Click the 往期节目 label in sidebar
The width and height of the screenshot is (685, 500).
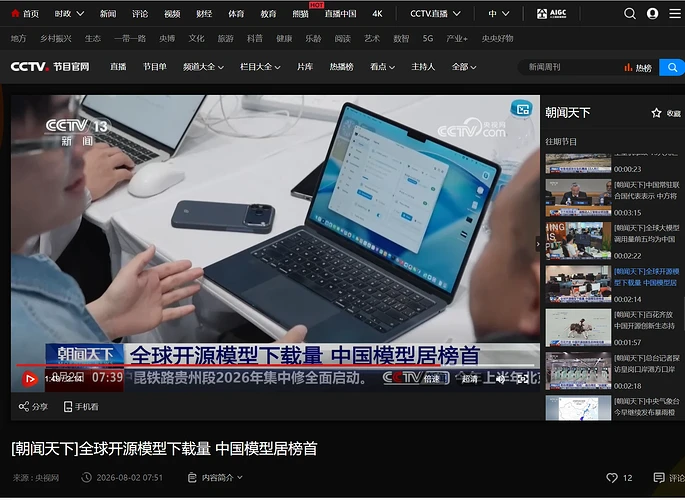561,142
